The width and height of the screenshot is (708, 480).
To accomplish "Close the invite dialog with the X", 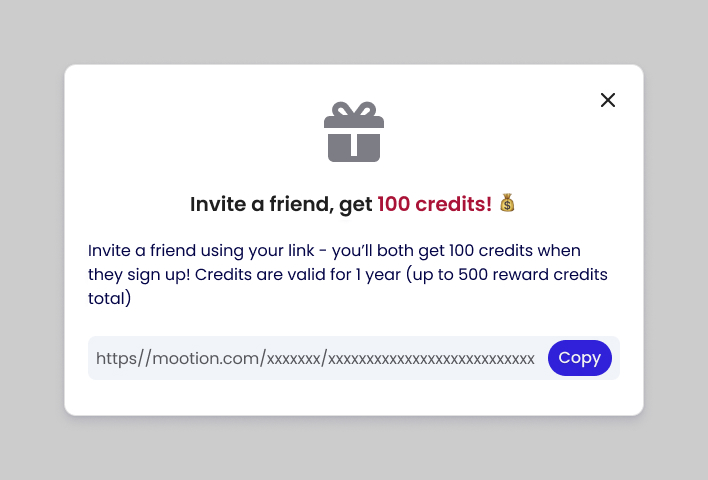I will pyautogui.click(x=607, y=100).
